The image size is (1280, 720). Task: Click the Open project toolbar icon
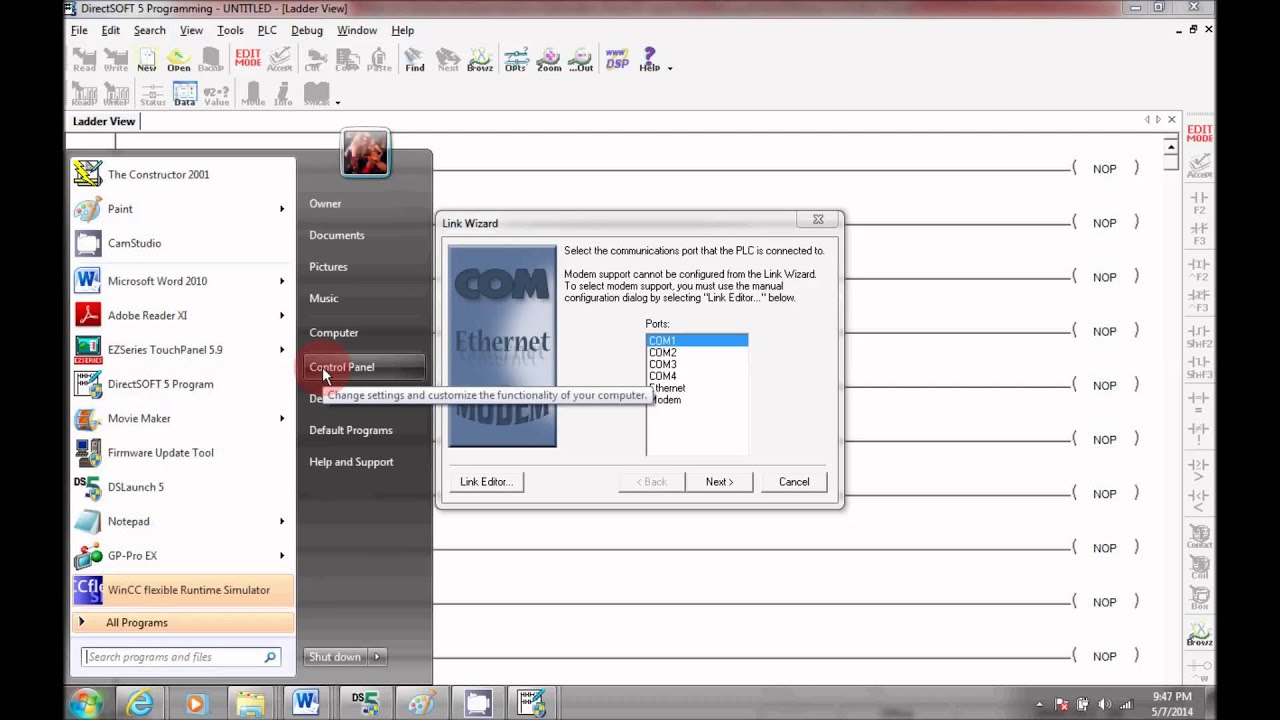coord(179,60)
